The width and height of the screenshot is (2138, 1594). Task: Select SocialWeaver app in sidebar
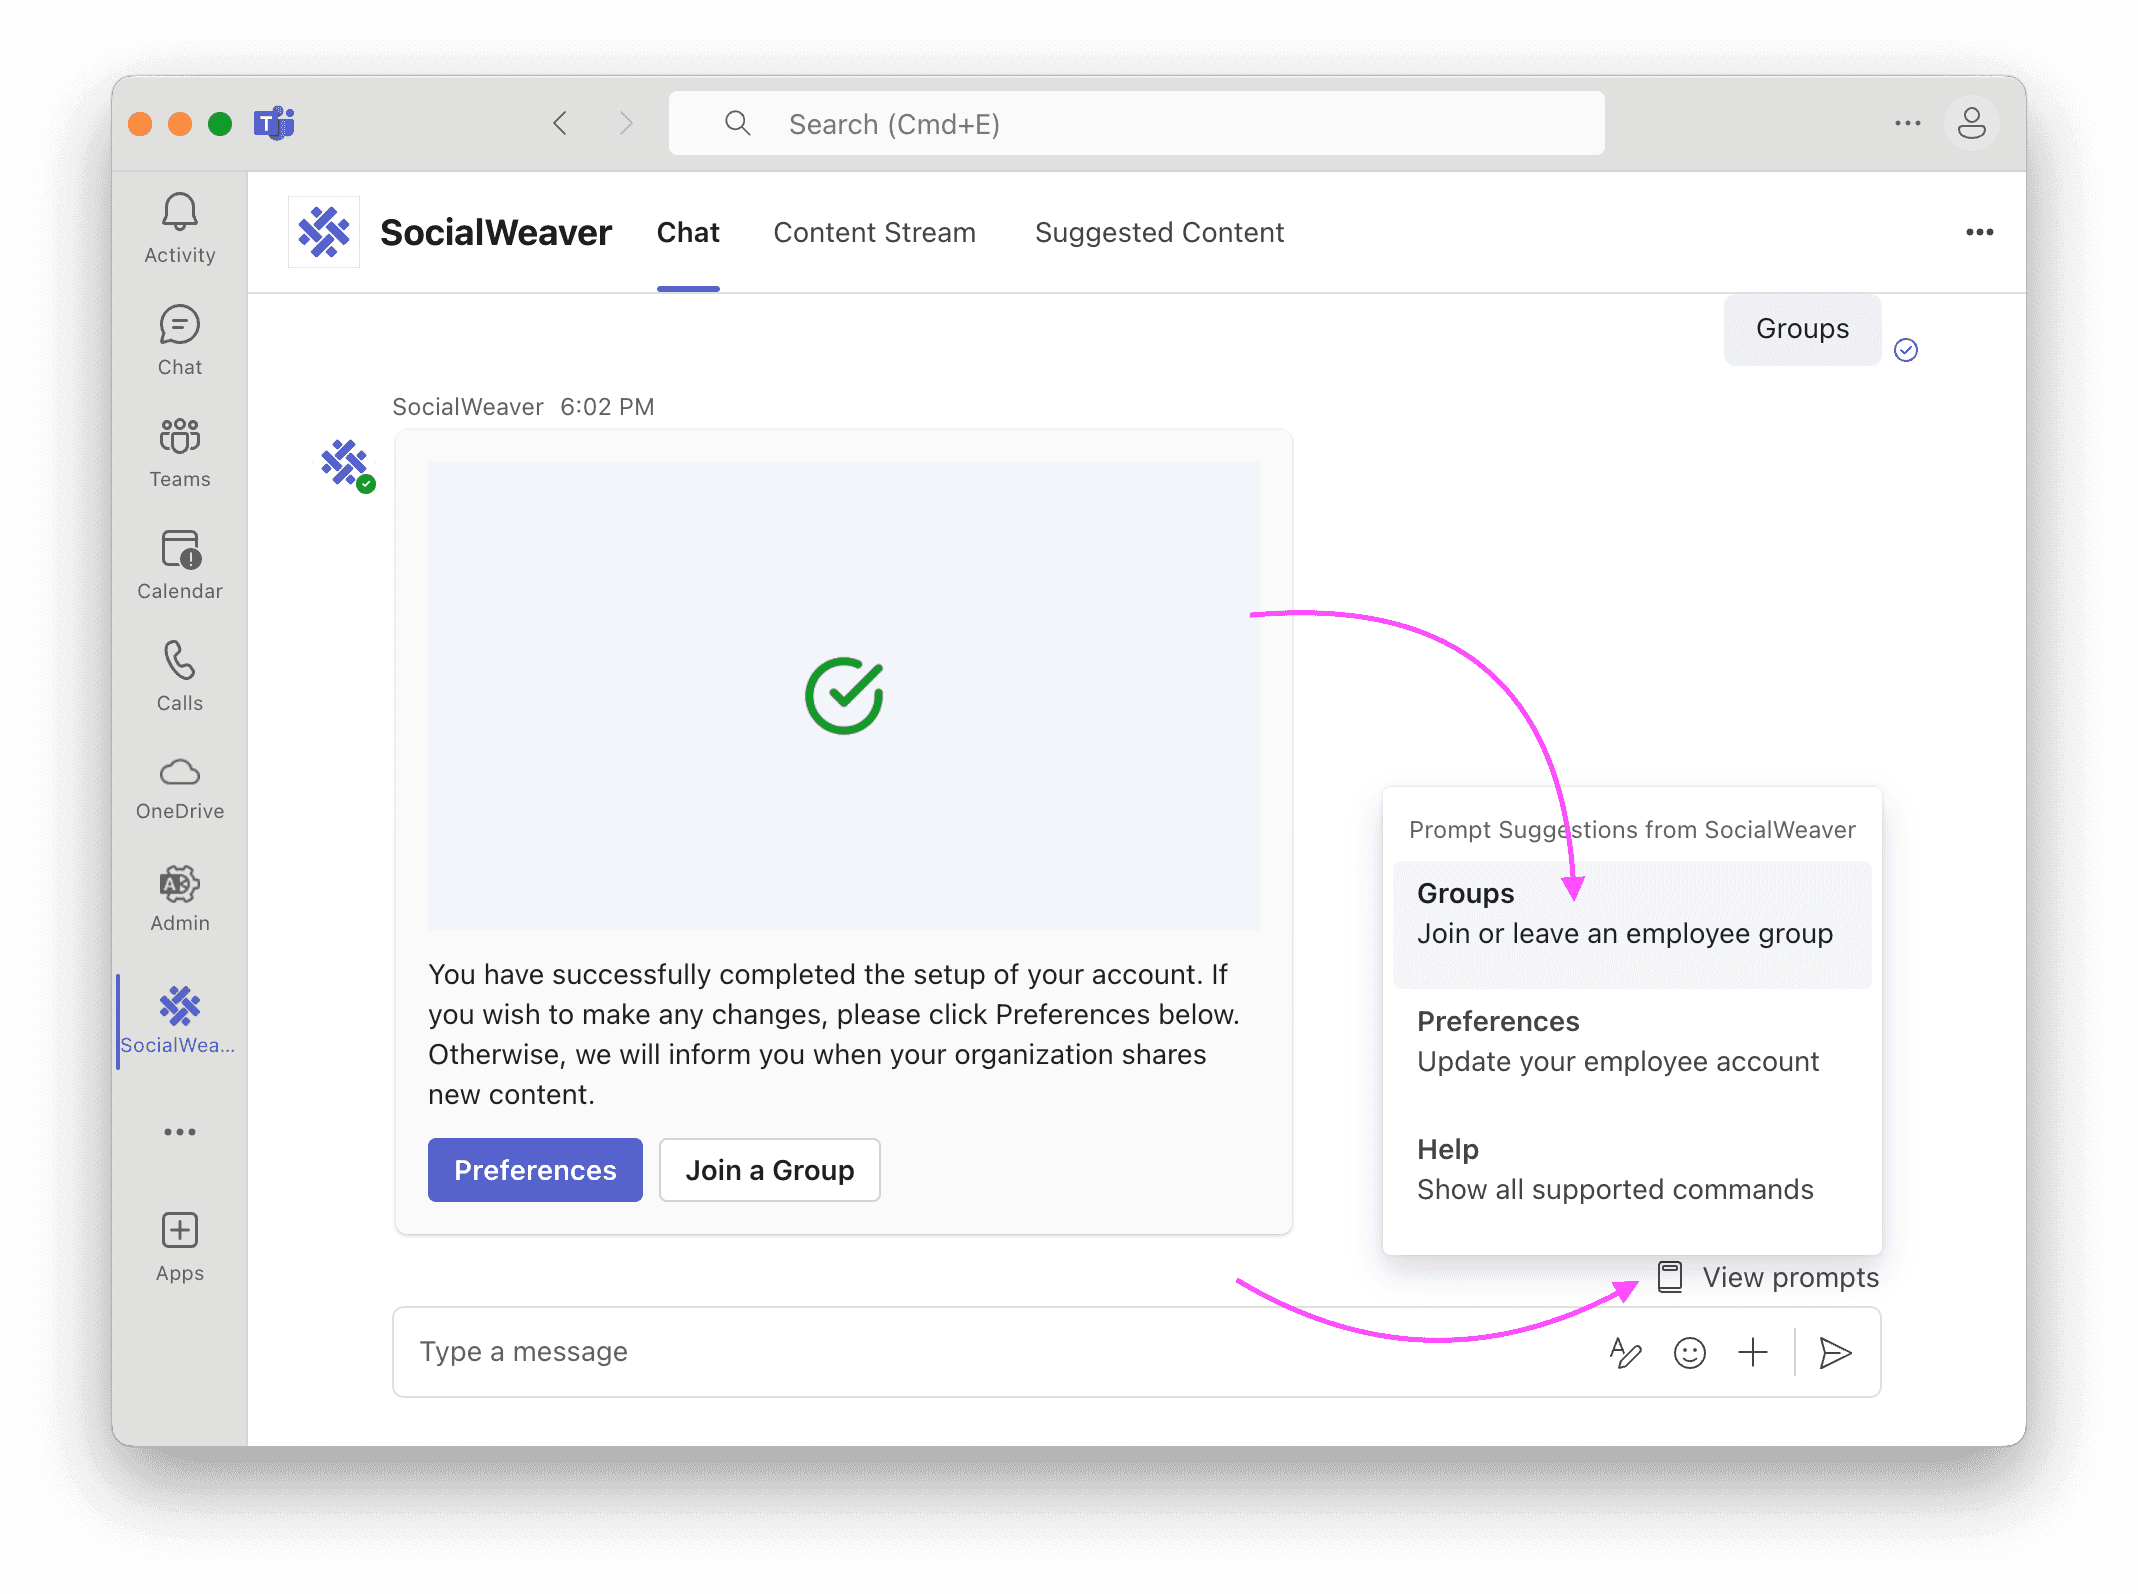(x=180, y=1020)
